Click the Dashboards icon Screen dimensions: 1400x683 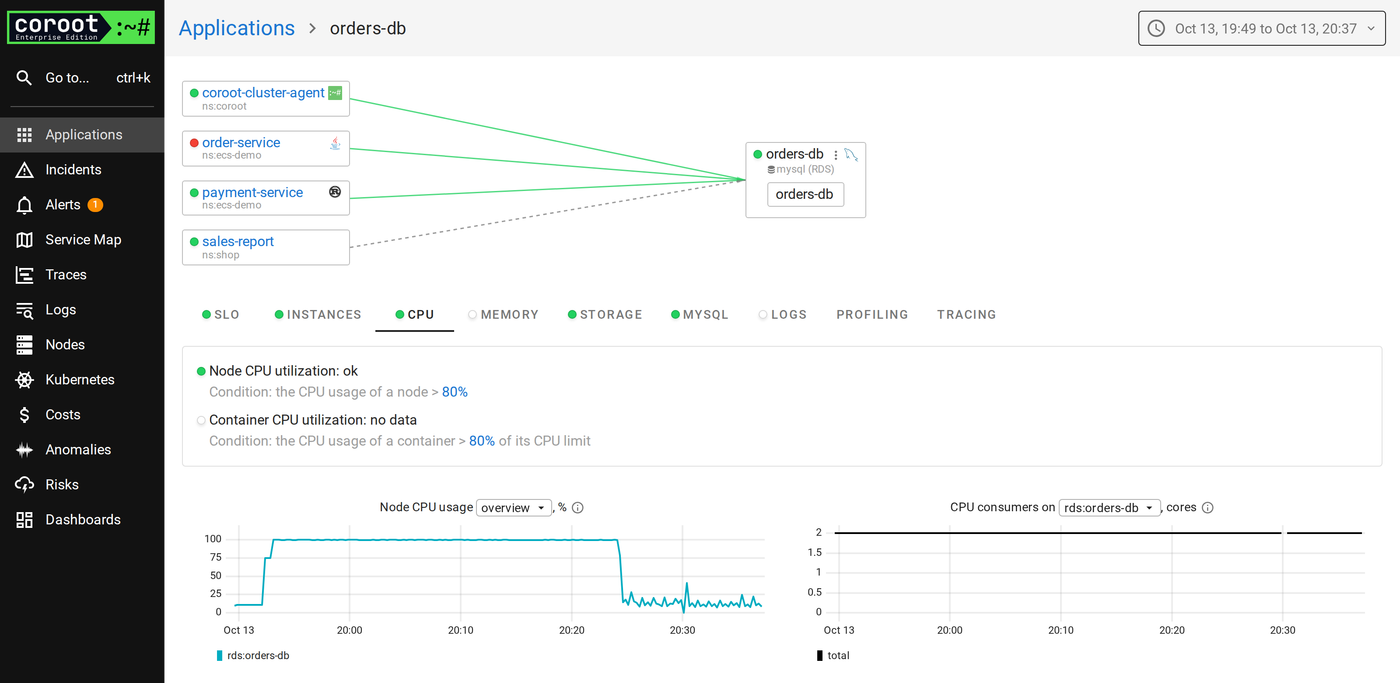[x=25, y=520]
